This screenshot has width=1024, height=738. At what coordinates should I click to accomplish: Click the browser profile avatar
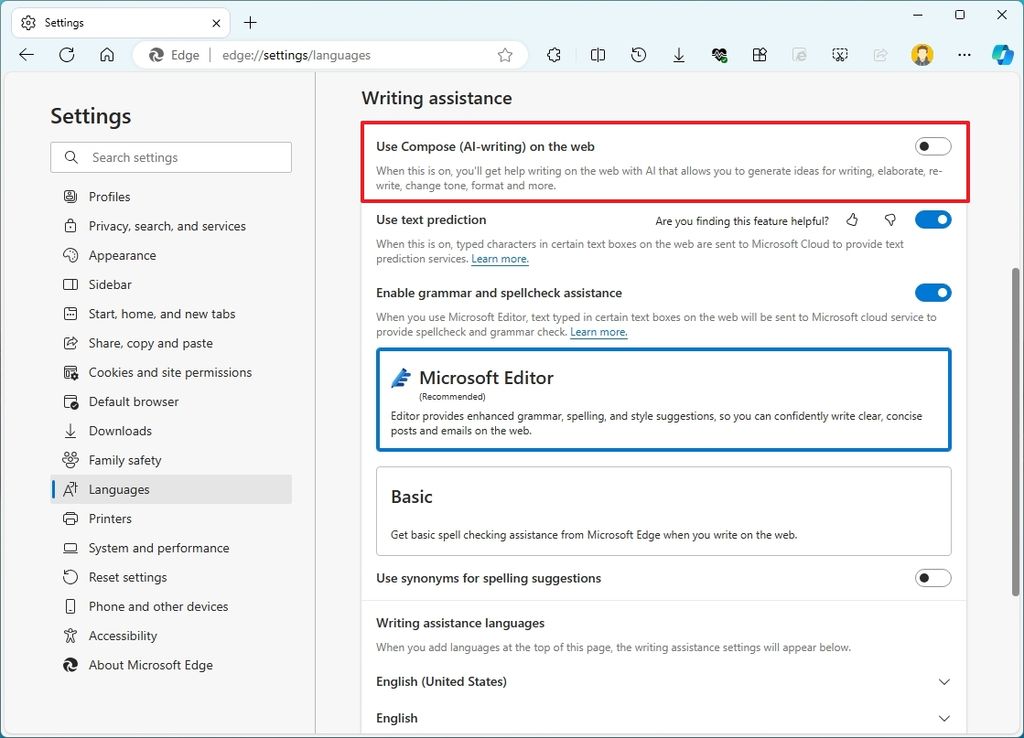[x=921, y=55]
